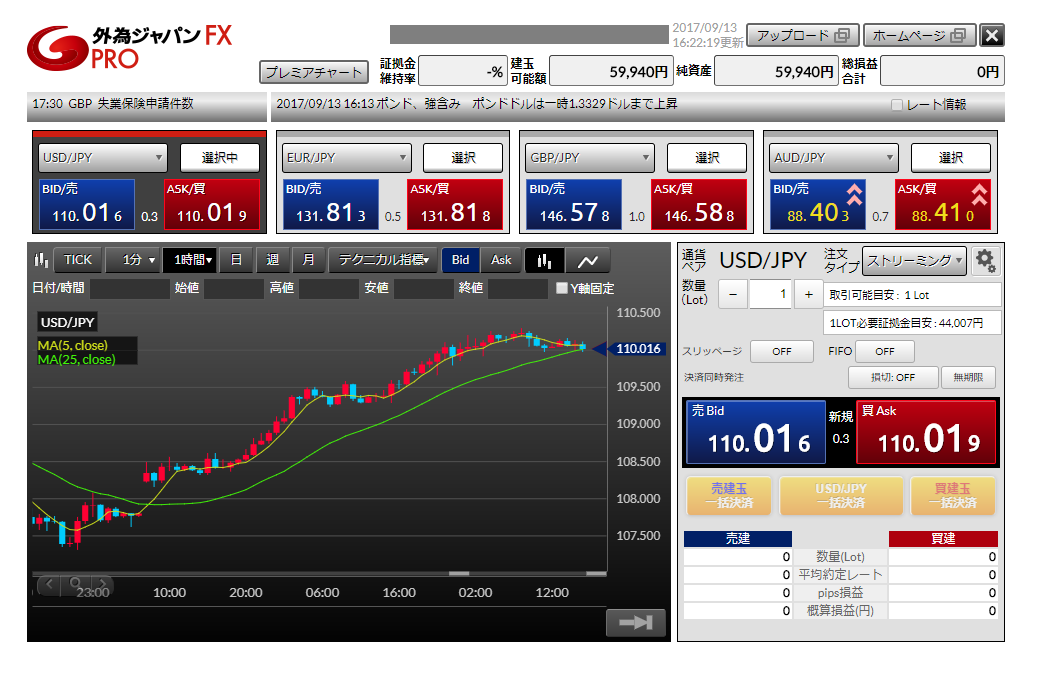Toggle FIFO OFF button
The height and width of the screenshot is (689, 1045).
click(884, 351)
